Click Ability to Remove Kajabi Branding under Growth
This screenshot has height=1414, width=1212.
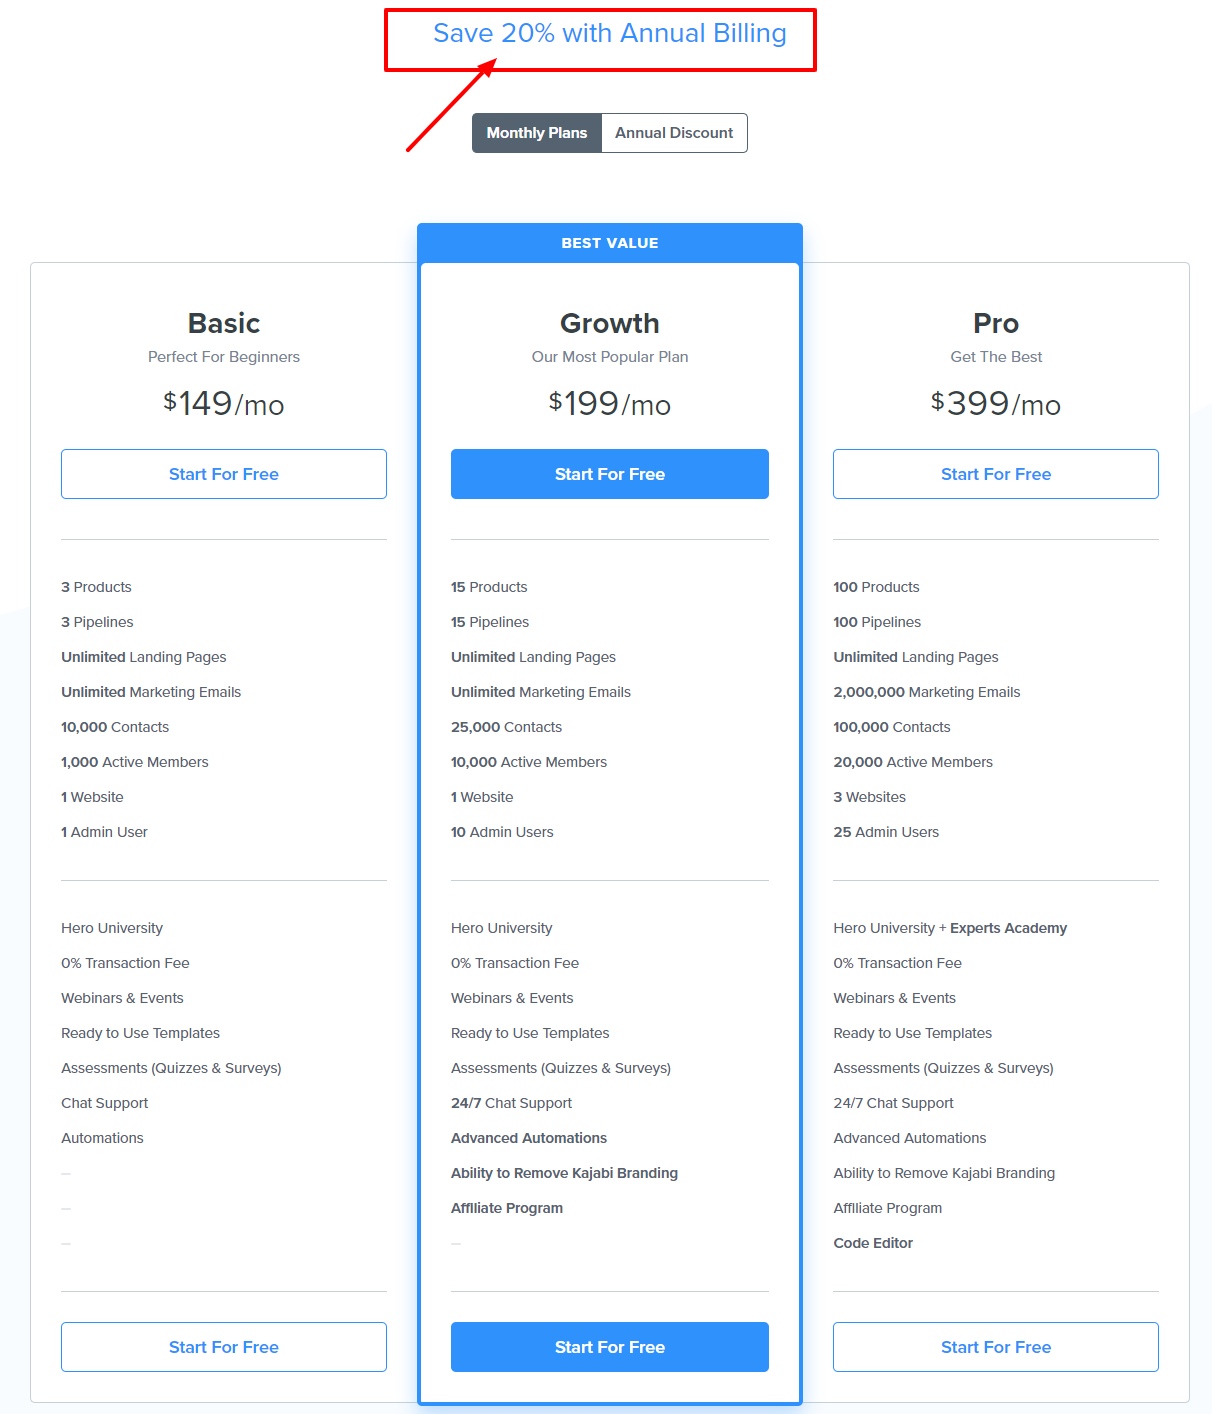pos(564,1173)
